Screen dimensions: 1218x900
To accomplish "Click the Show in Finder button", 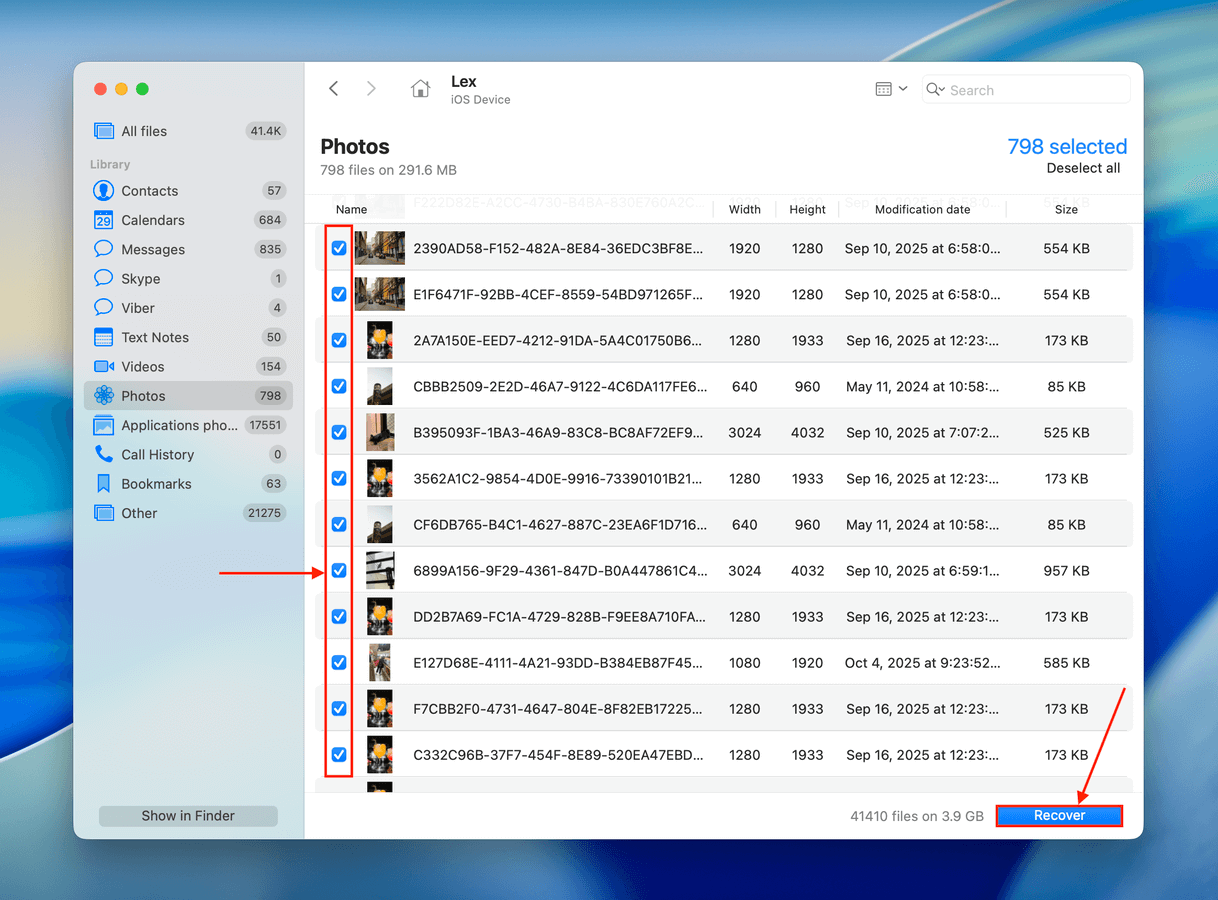I will coord(188,816).
